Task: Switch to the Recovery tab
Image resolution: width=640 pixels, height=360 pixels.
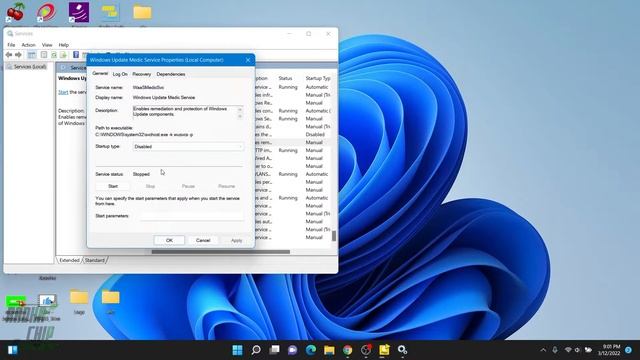Action: (x=142, y=74)
